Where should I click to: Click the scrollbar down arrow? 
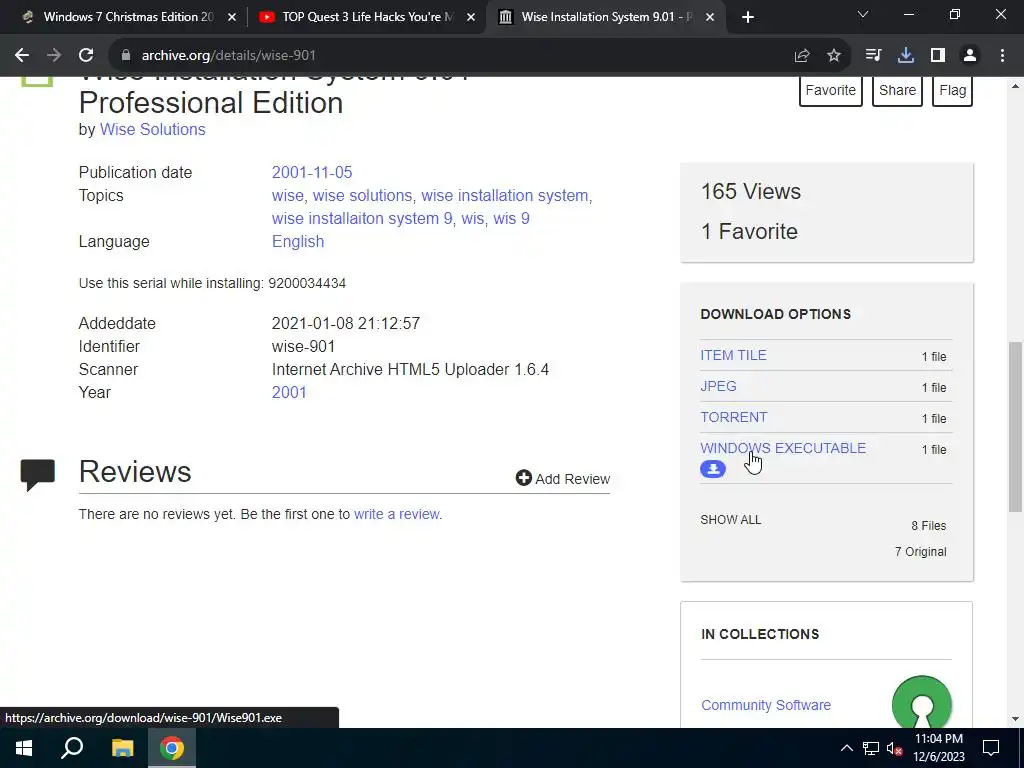(1015, 719)
